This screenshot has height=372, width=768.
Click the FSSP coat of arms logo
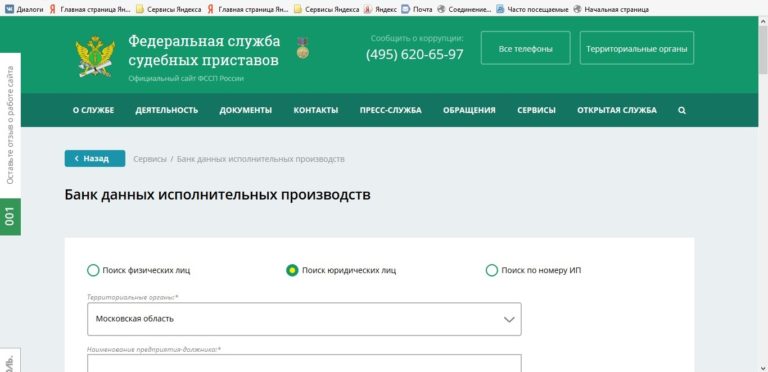[95, 56]
